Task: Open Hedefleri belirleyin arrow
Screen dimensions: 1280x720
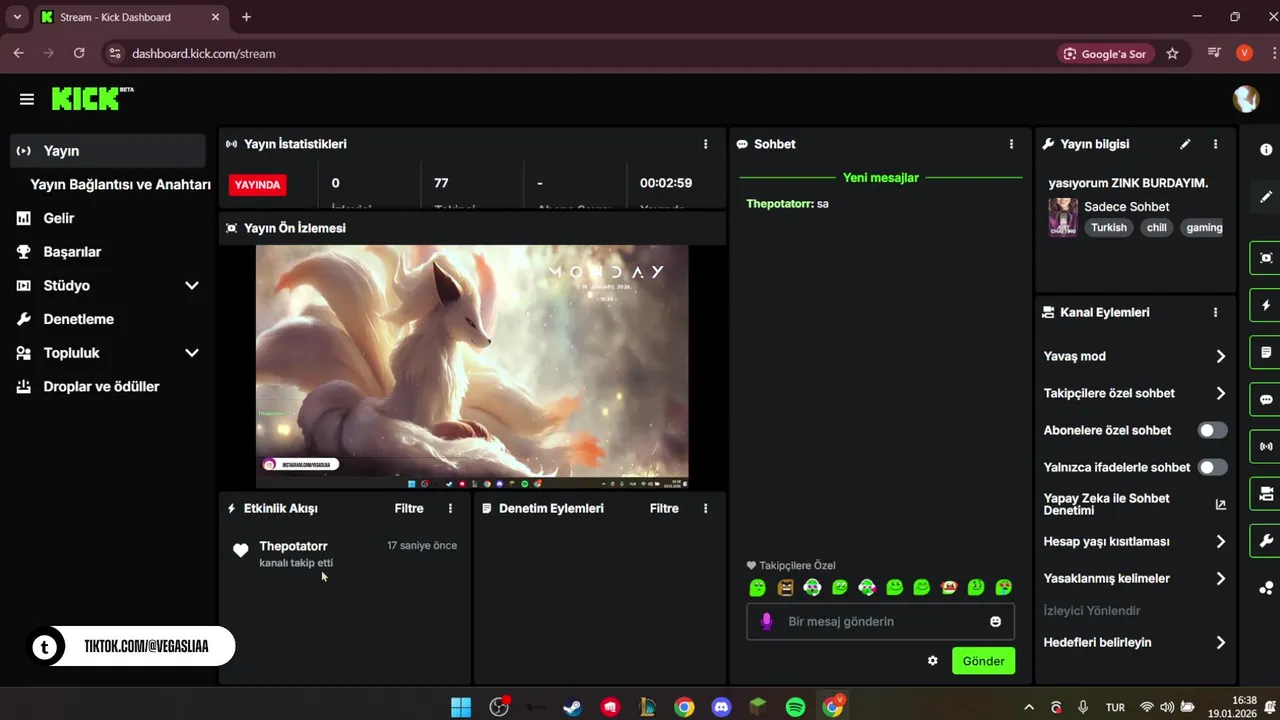Action: (1220, 642)
